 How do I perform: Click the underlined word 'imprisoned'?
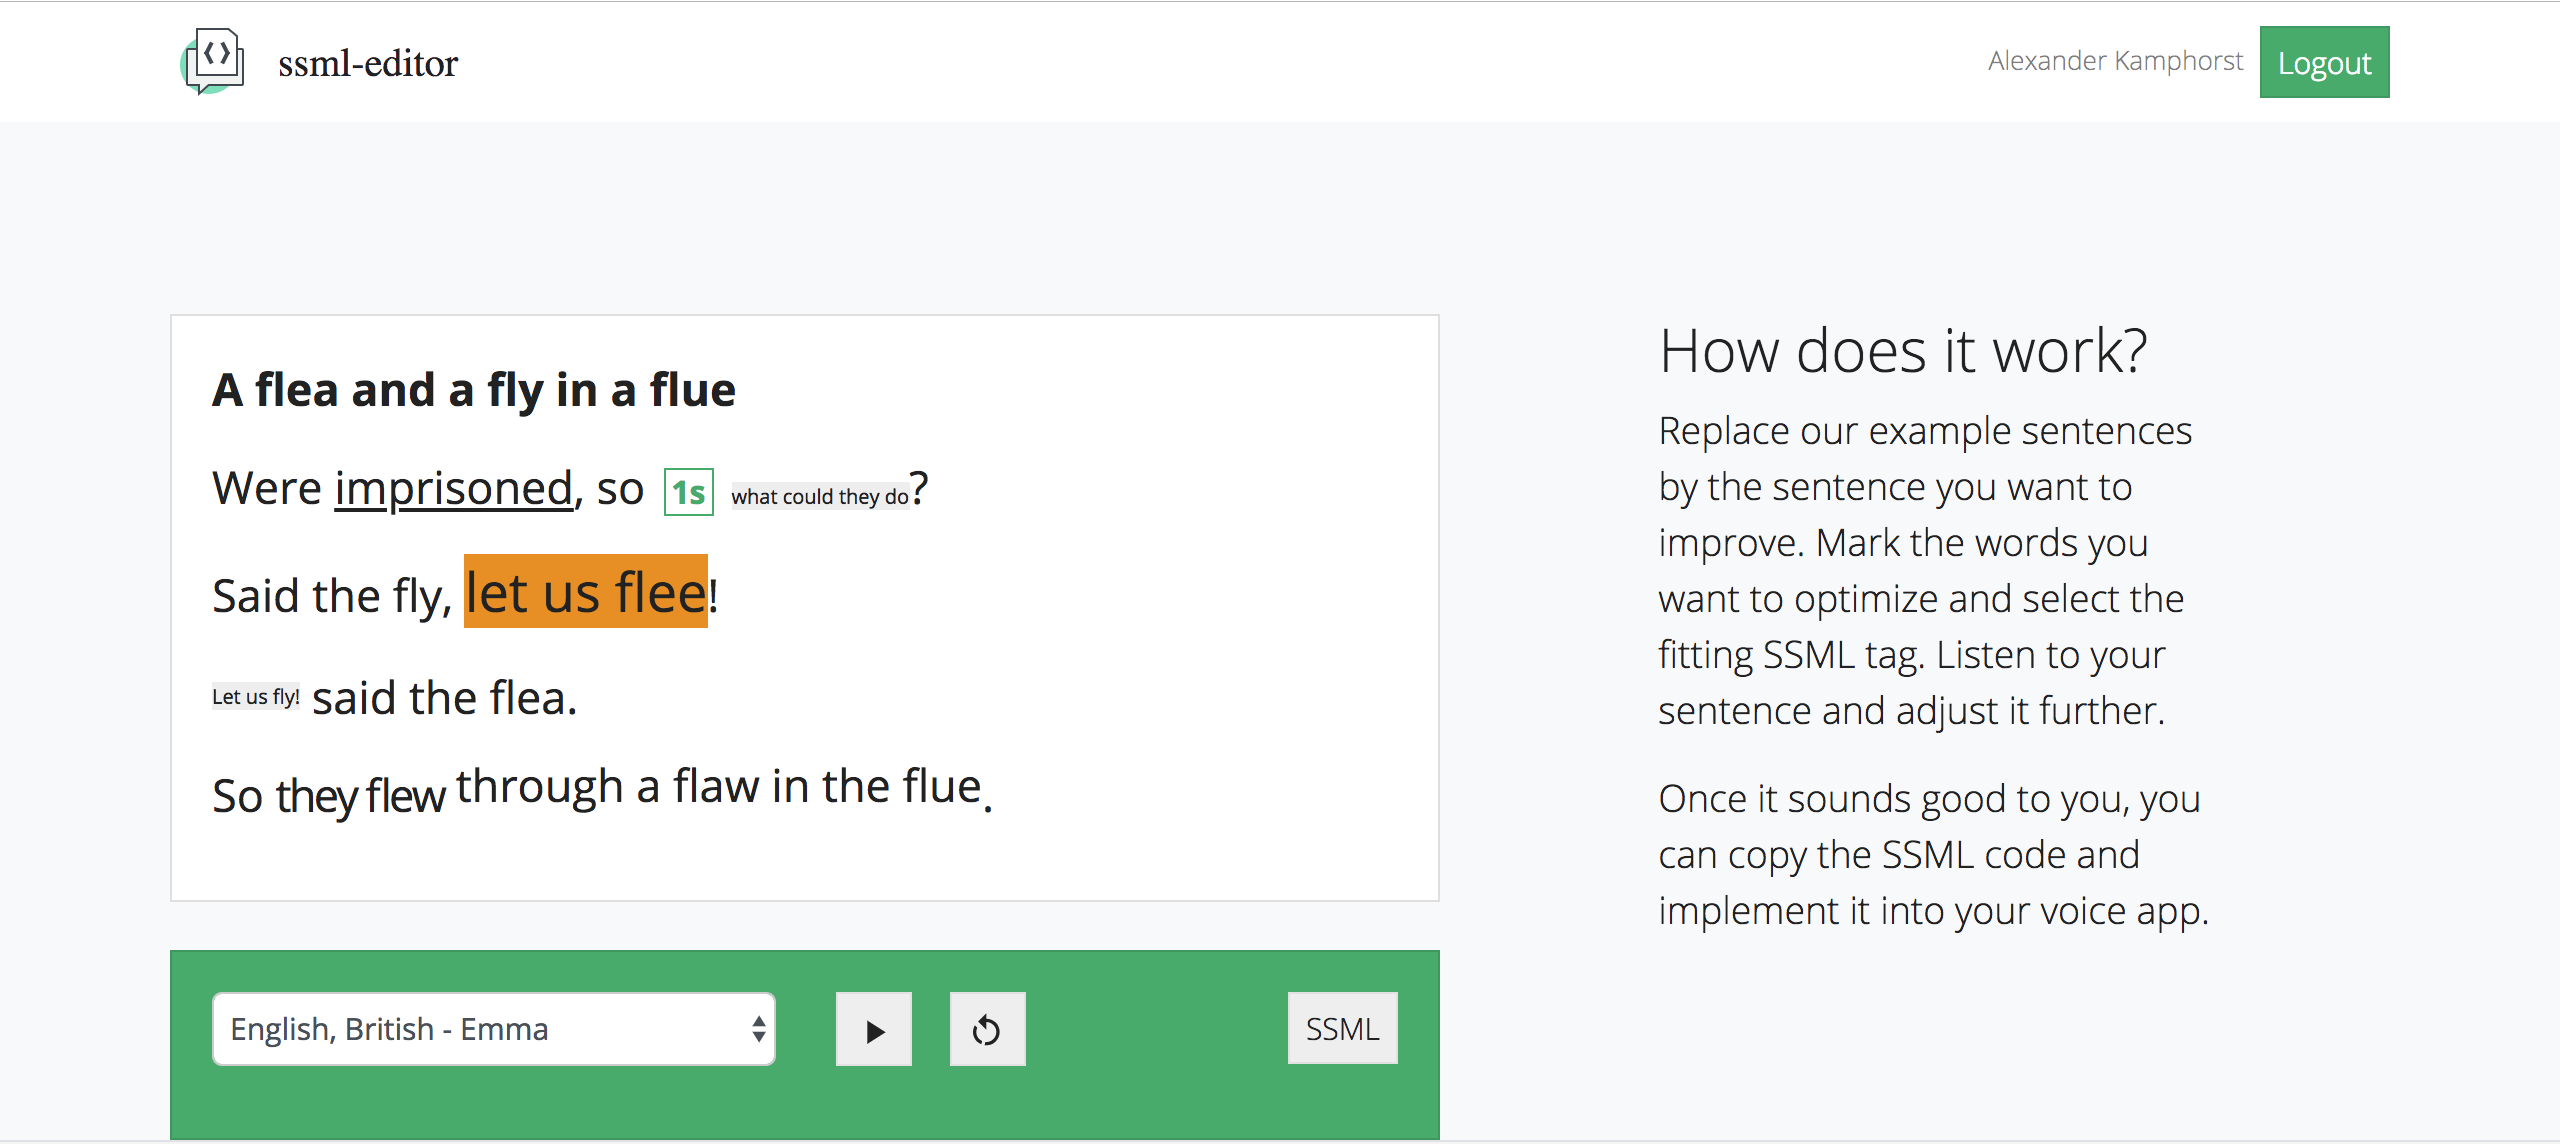(453, 489)
